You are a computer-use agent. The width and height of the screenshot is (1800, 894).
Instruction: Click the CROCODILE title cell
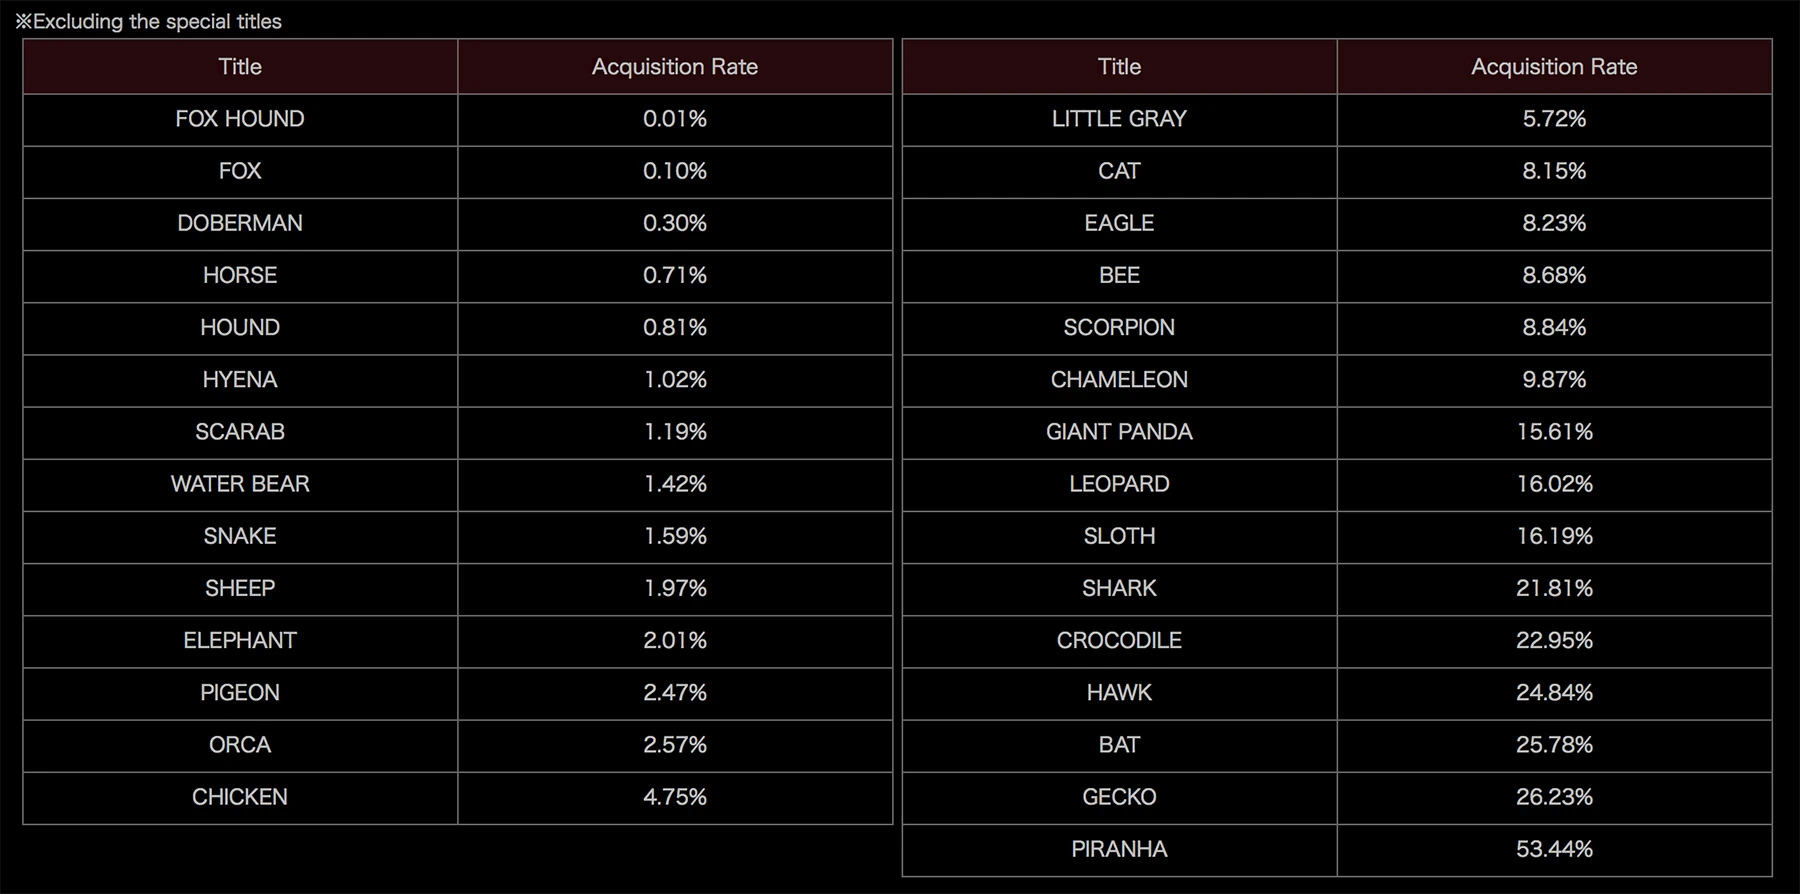(1119, 640)
